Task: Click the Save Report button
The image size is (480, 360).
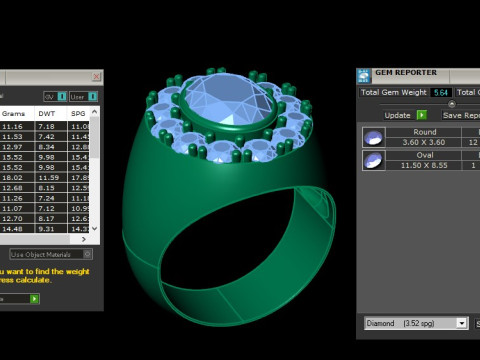Action: (x=461, y=115)
